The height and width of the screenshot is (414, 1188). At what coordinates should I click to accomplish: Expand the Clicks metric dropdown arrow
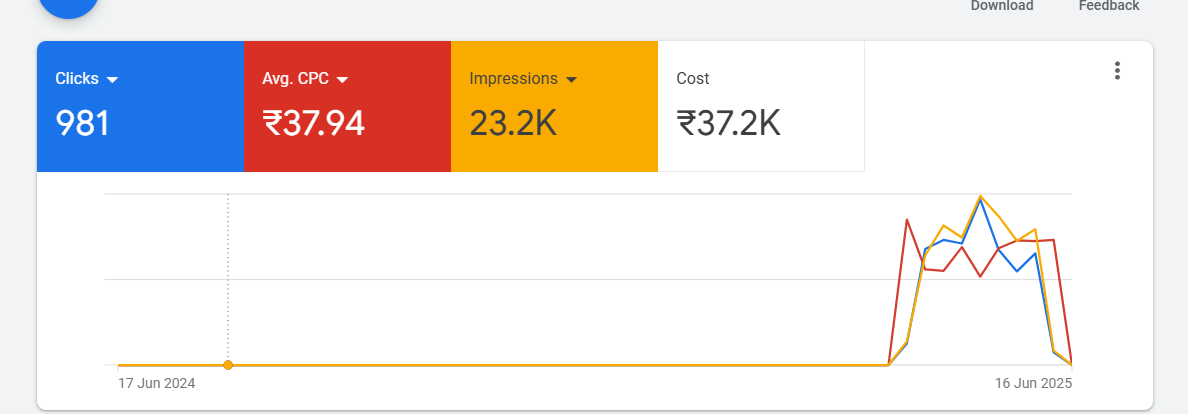point(113,79)
